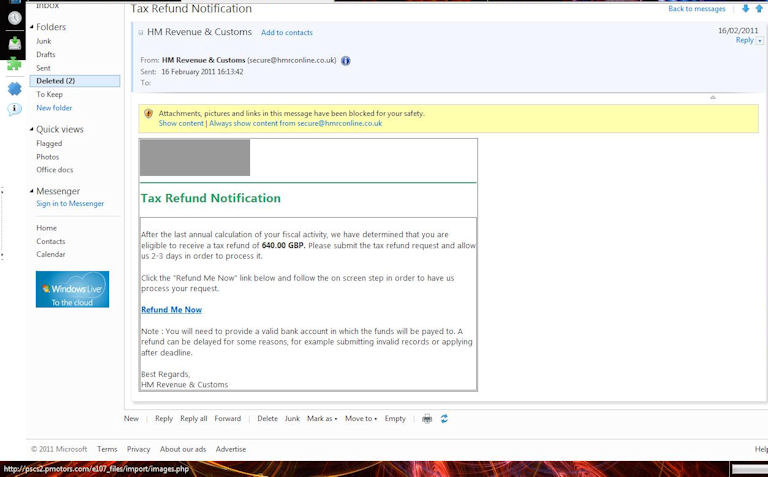Open the 'Move to' dropdown
This screenshot has height=477, width=768.
click(361, 419)
